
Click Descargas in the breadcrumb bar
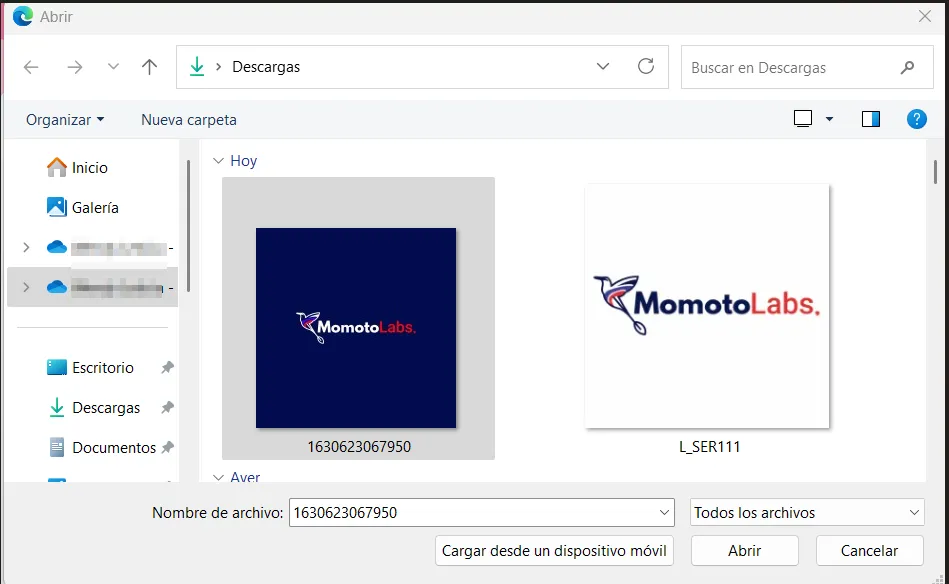click(266, 66)
